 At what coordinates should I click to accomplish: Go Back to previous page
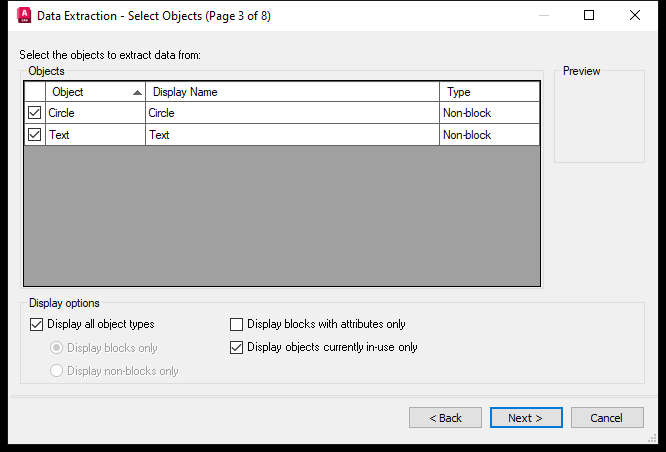point(445,418)
